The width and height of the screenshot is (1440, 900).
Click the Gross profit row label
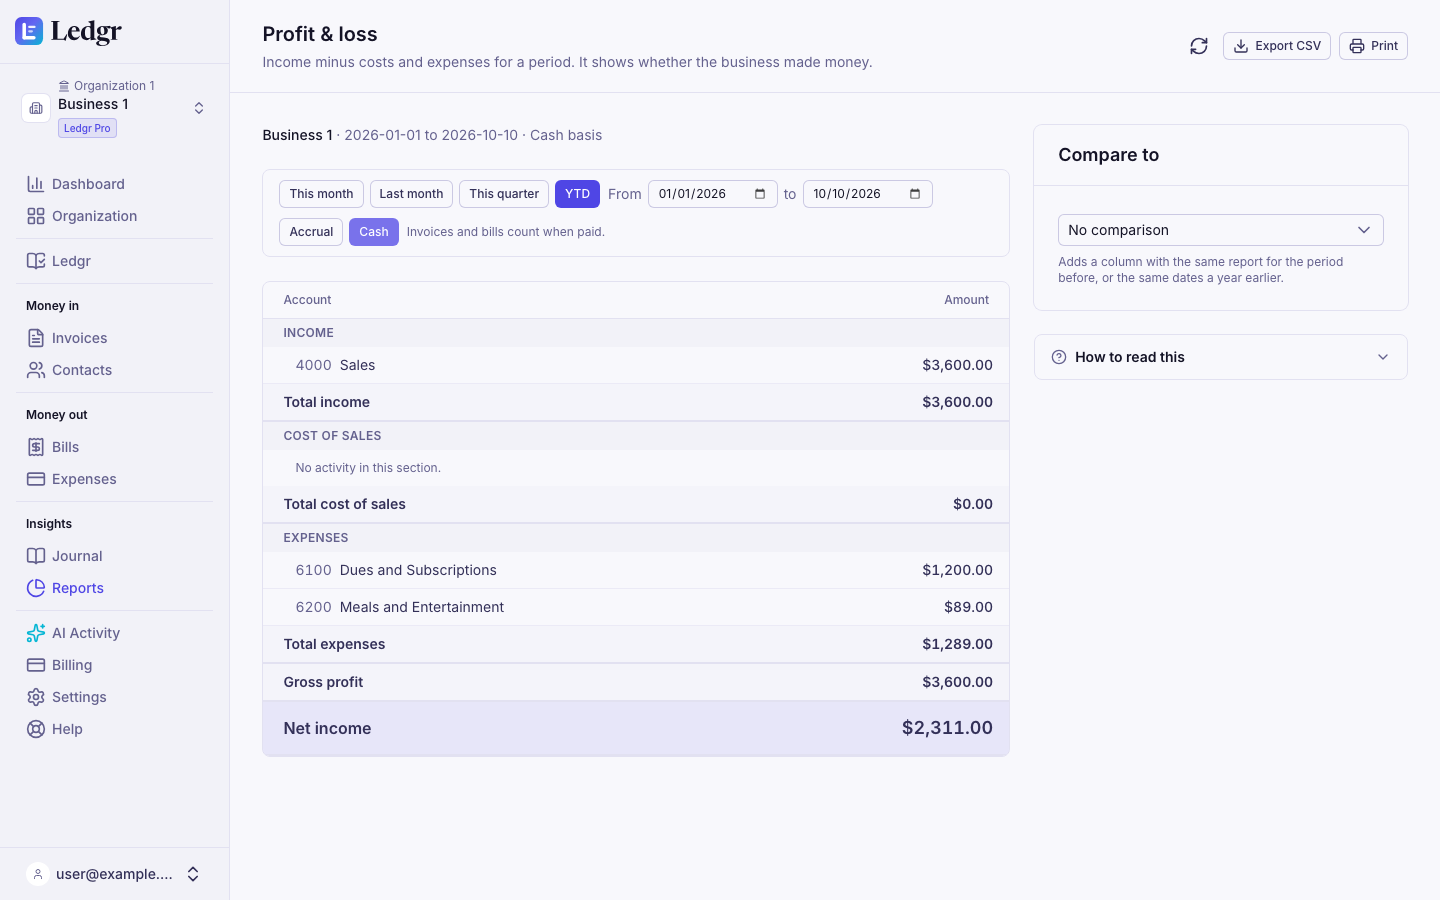coord(323,682)
